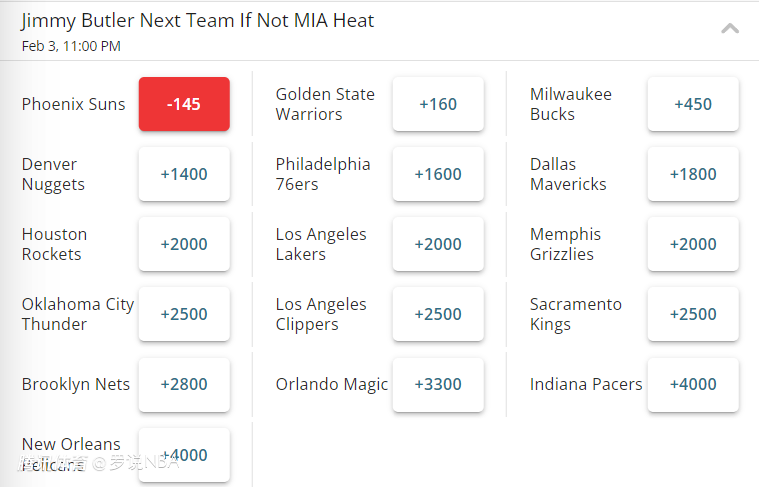The height and width of the screenshot is (487, 759).
Task: Pick Golden State Warriors at +160
Action: tap(438, 104)
